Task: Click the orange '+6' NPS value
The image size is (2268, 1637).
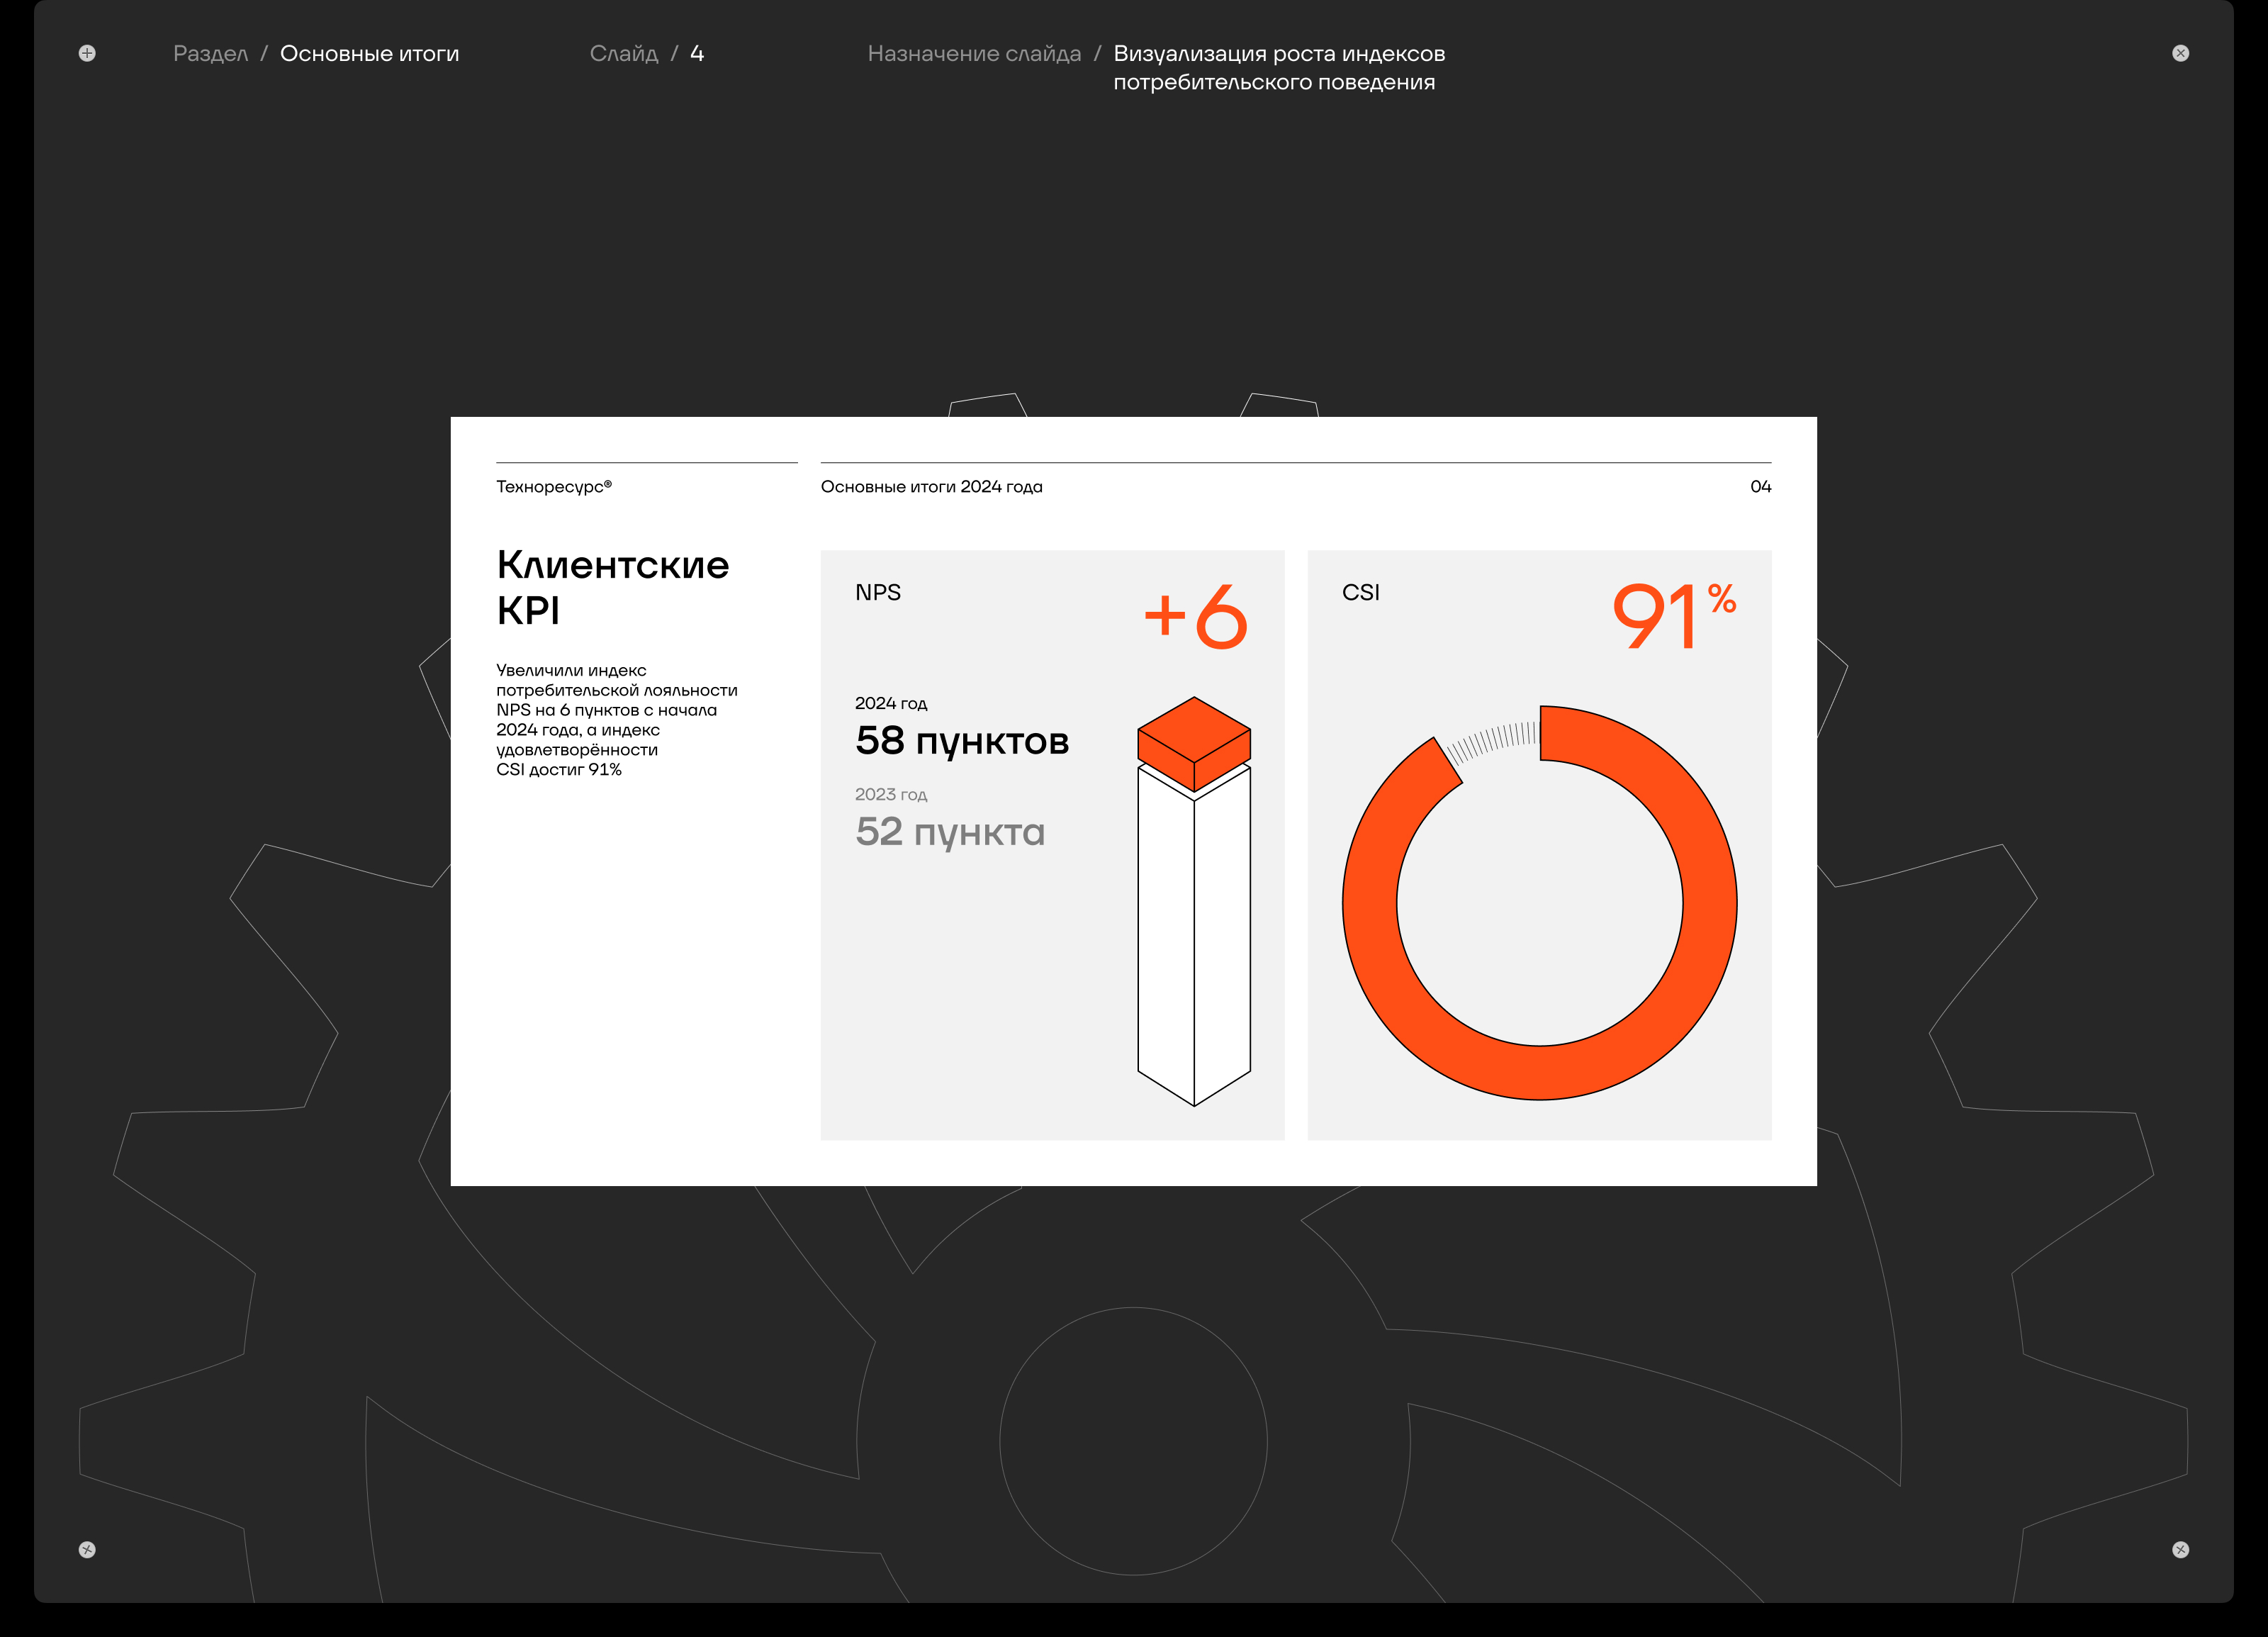Action: [1196, 616]
